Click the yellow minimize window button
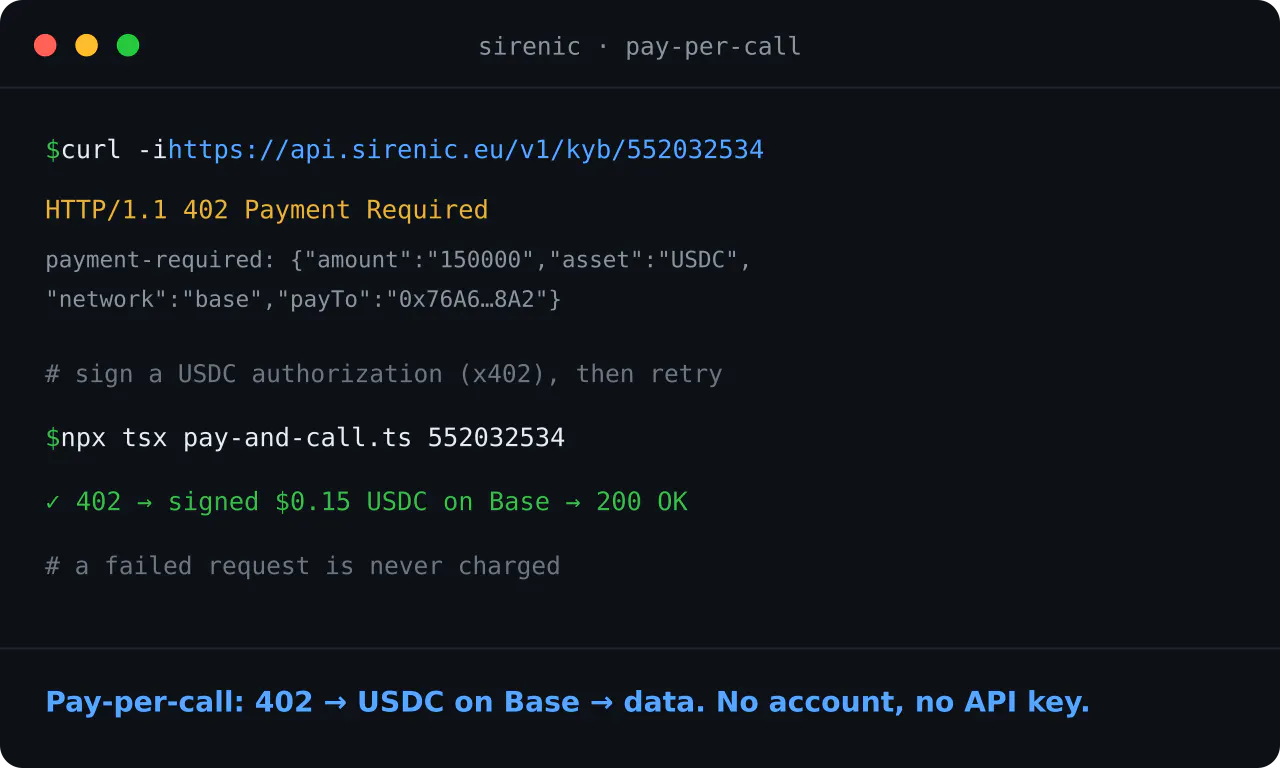 [87, 45]
